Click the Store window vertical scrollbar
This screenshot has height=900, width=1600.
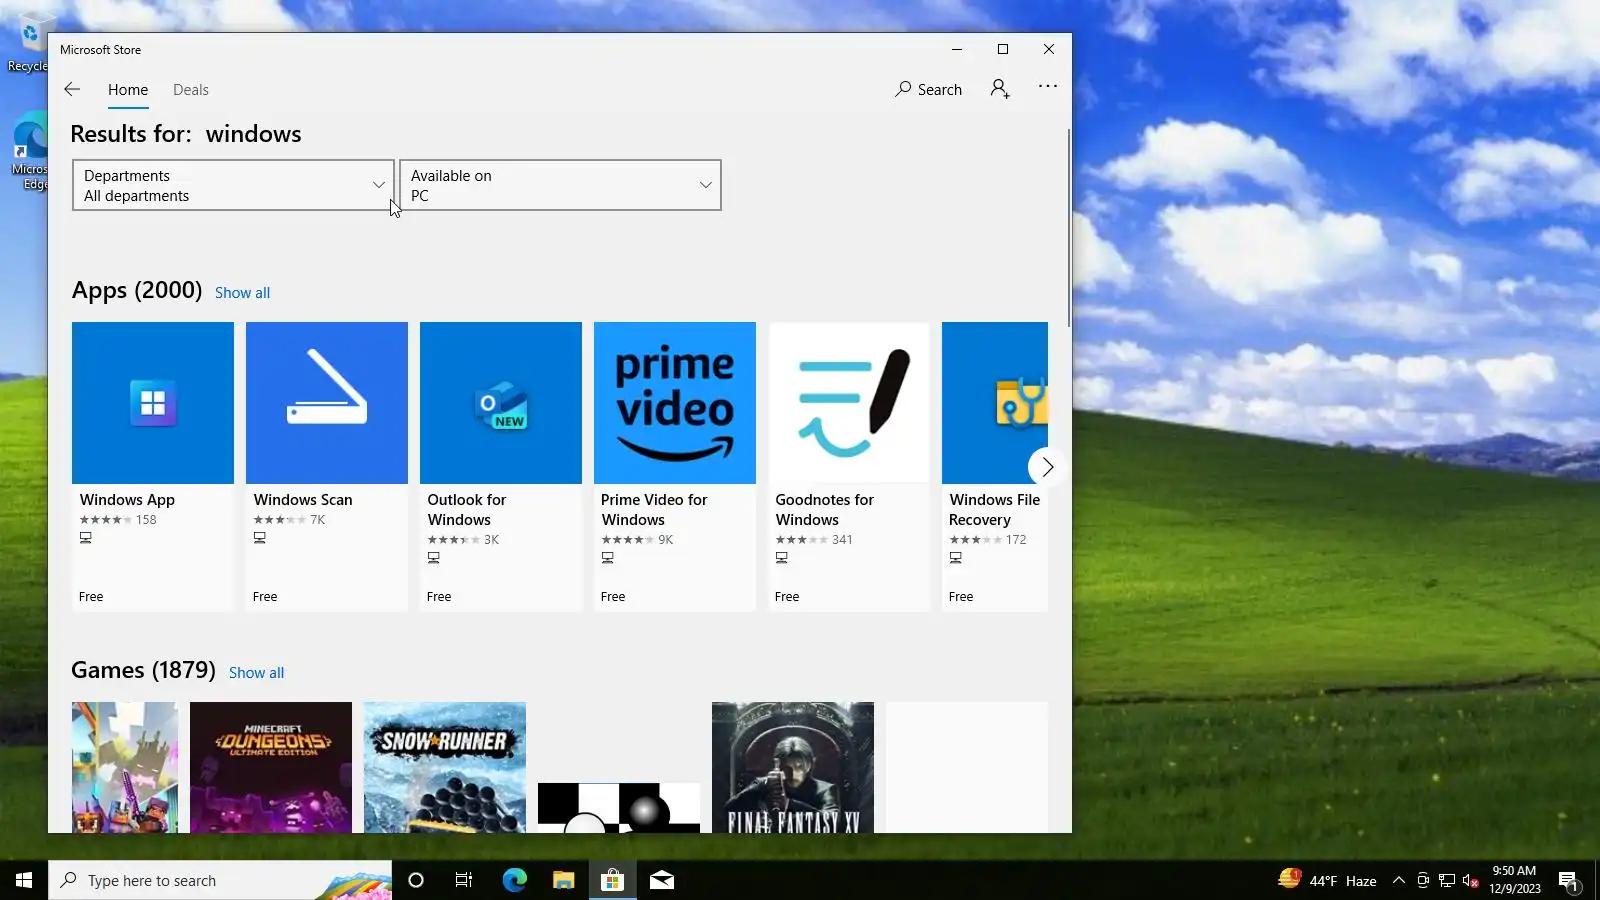tap(1069, 228)
